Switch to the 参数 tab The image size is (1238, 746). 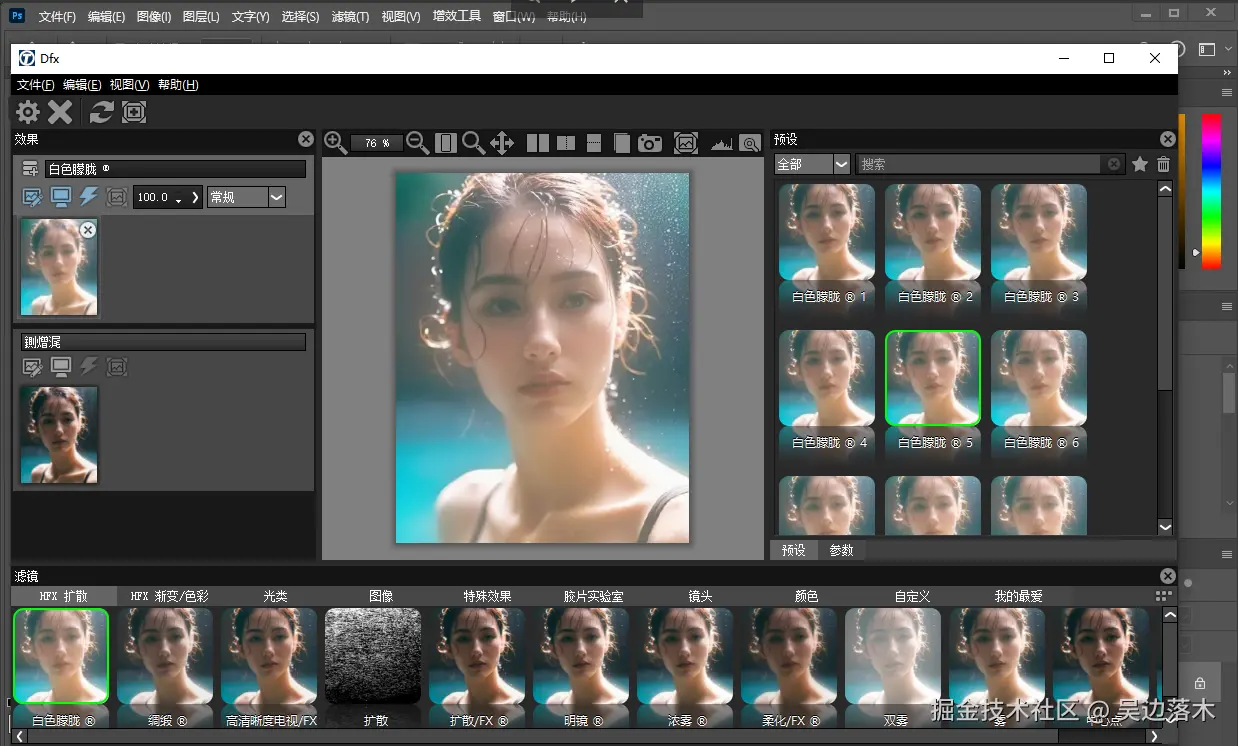841,550
